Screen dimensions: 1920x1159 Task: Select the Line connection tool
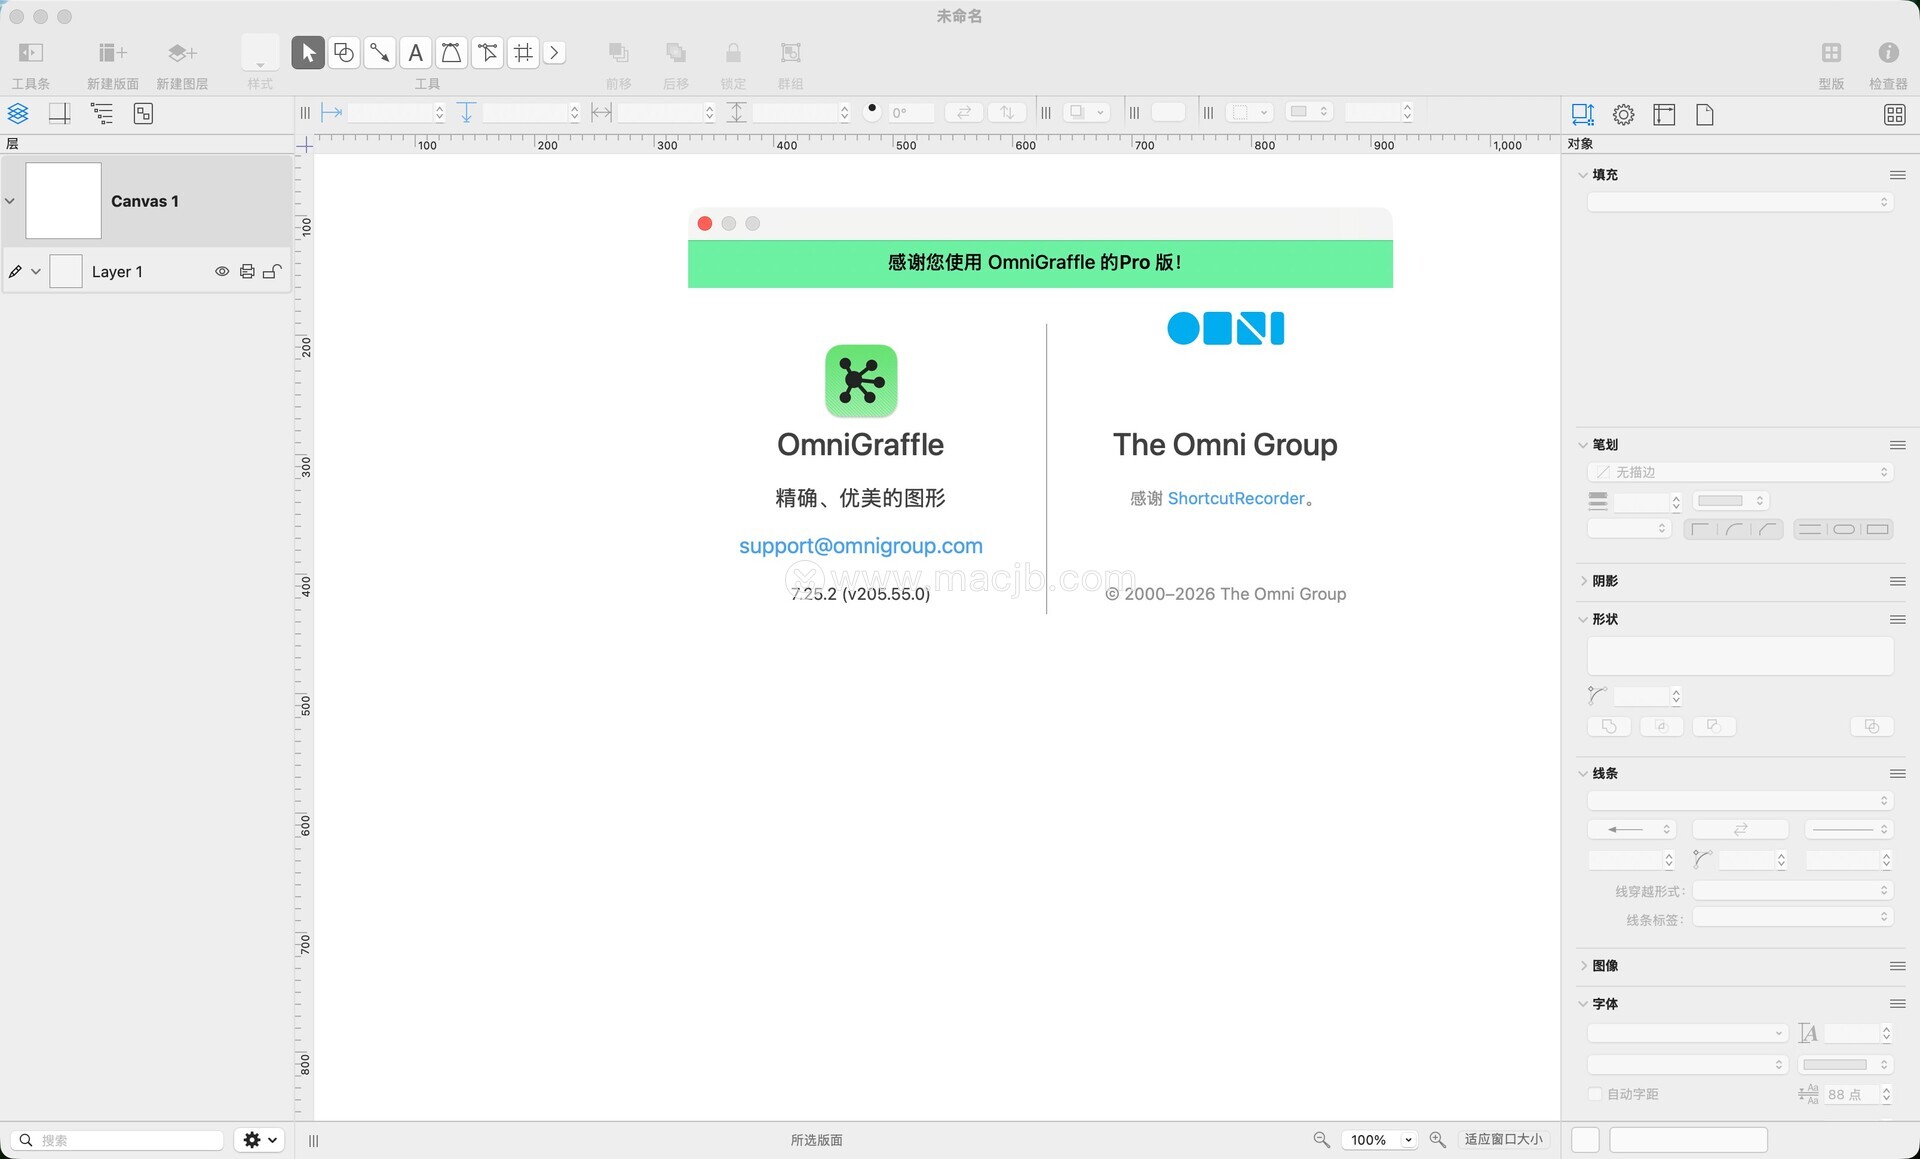[x=380, y=53]
